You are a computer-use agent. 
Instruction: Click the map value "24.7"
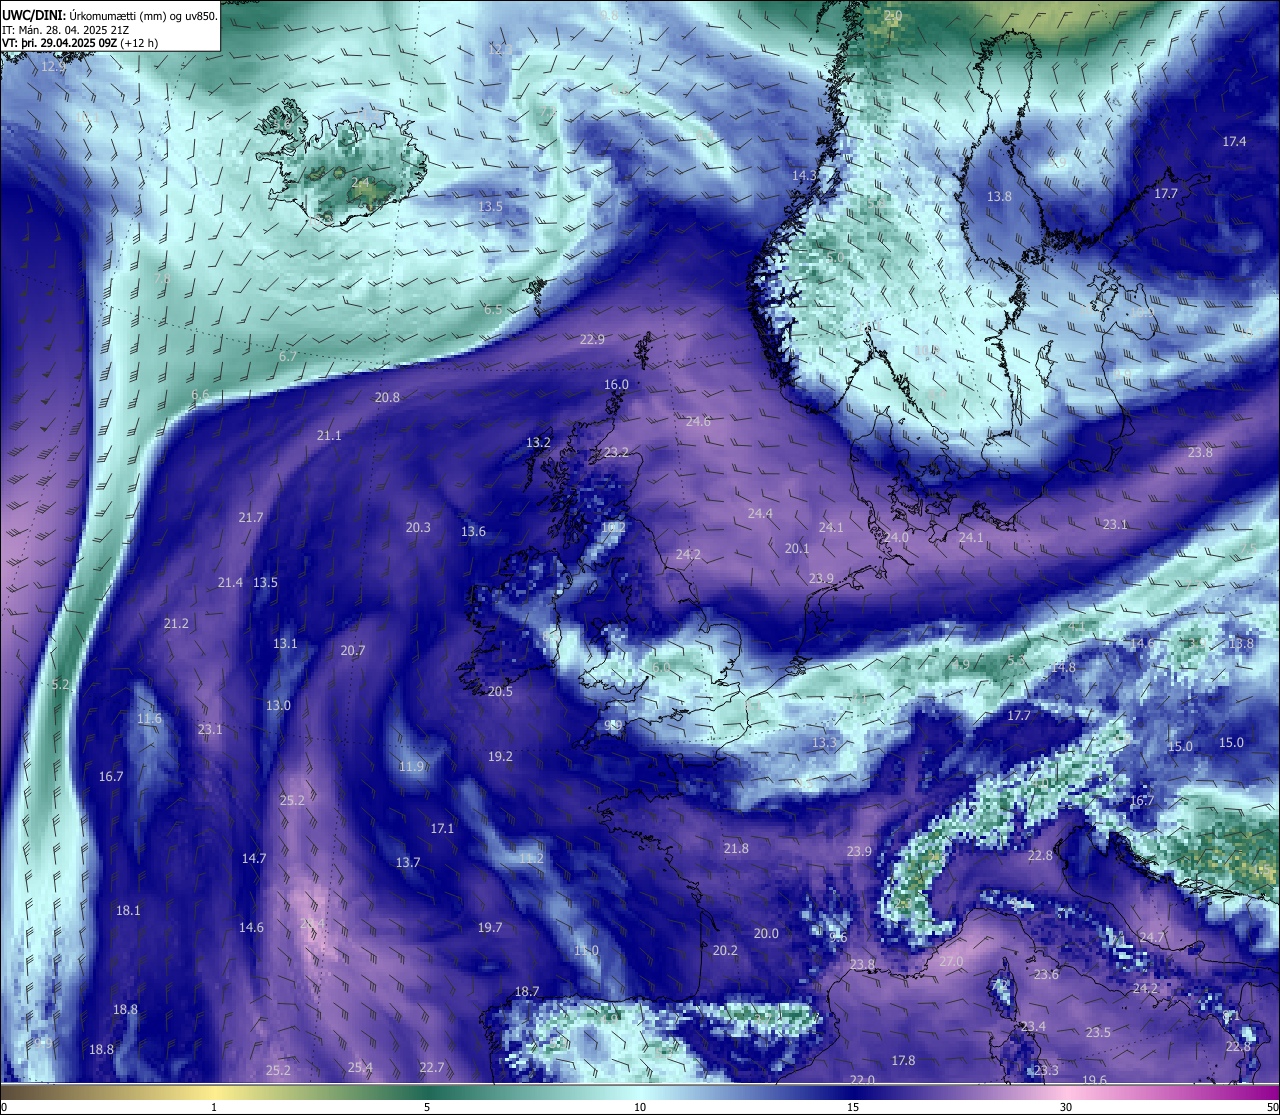click(x=1152, y=937)
